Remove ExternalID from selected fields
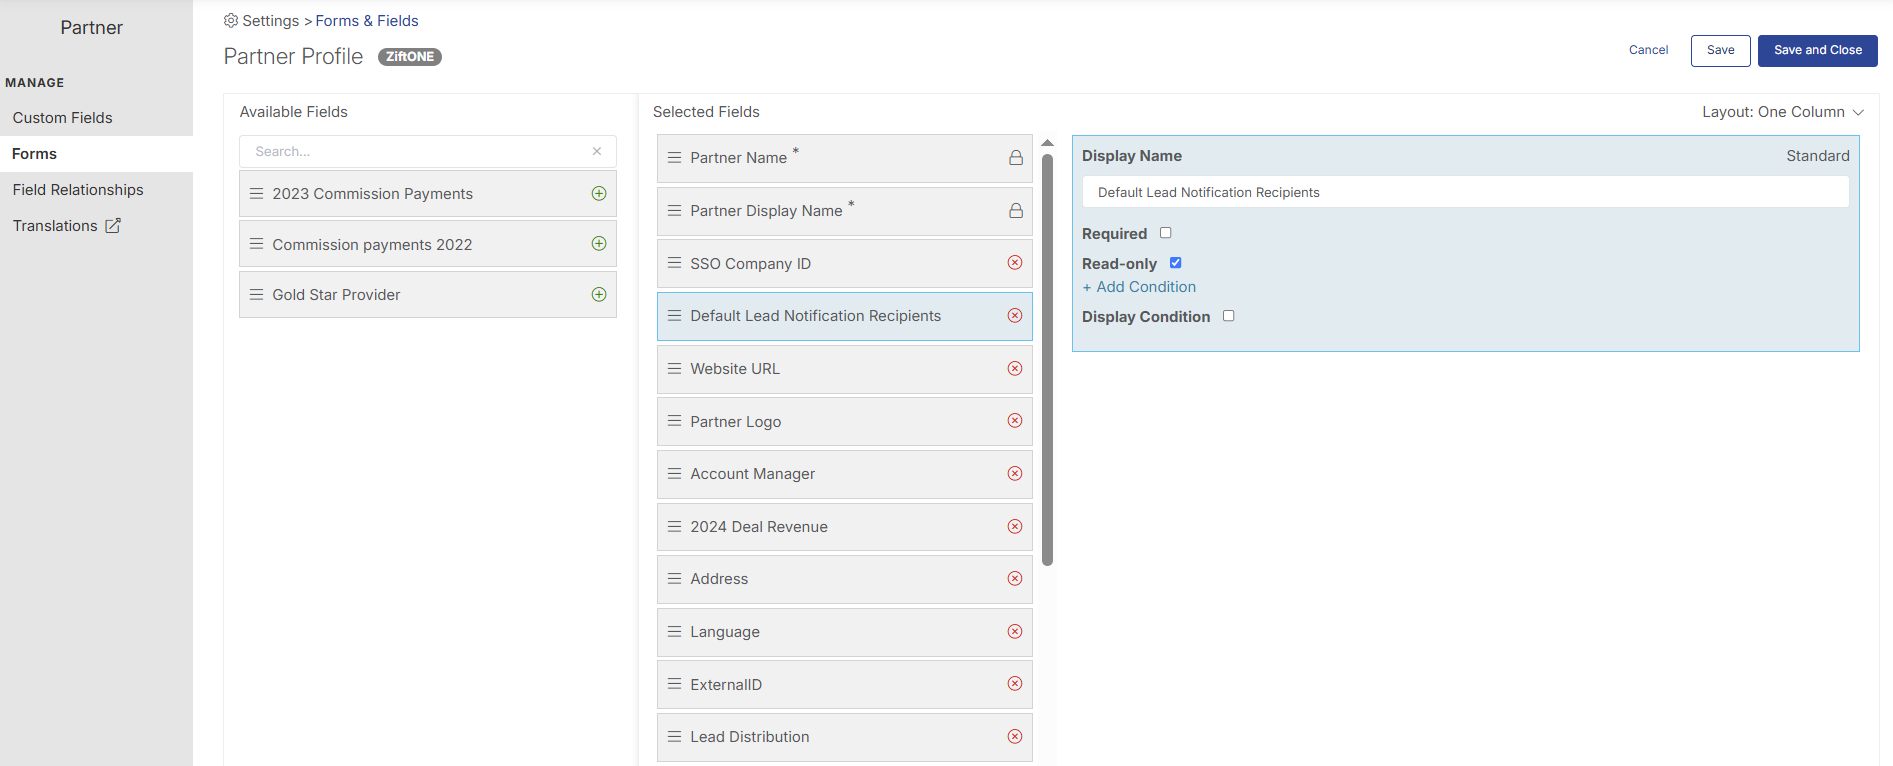The width and height of the screenshot is (1893, 766). (x=1015, y=683)
